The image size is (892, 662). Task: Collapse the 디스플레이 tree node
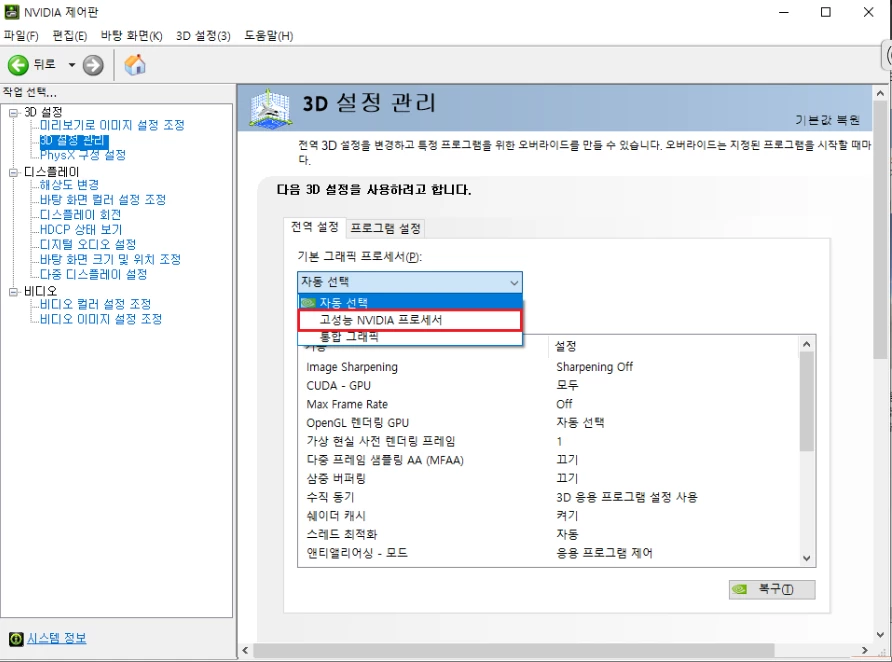(x=13, y=172)
